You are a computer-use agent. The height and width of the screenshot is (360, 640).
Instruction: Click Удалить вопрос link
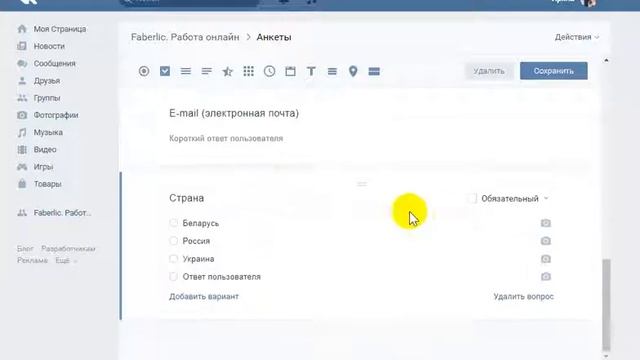pos(523,296)
